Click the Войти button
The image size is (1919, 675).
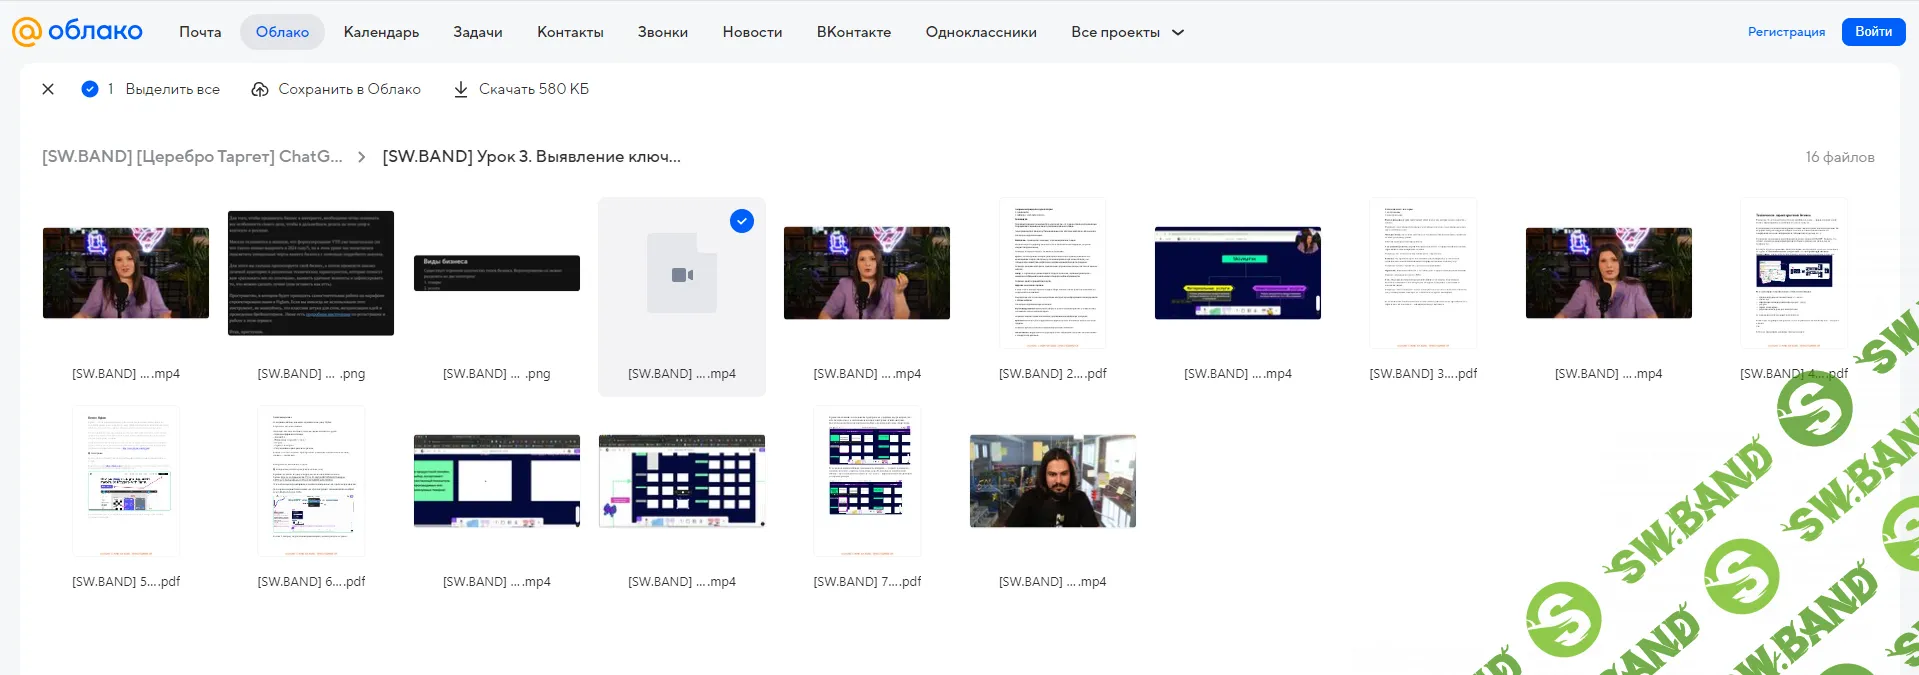click(1873, 32)
